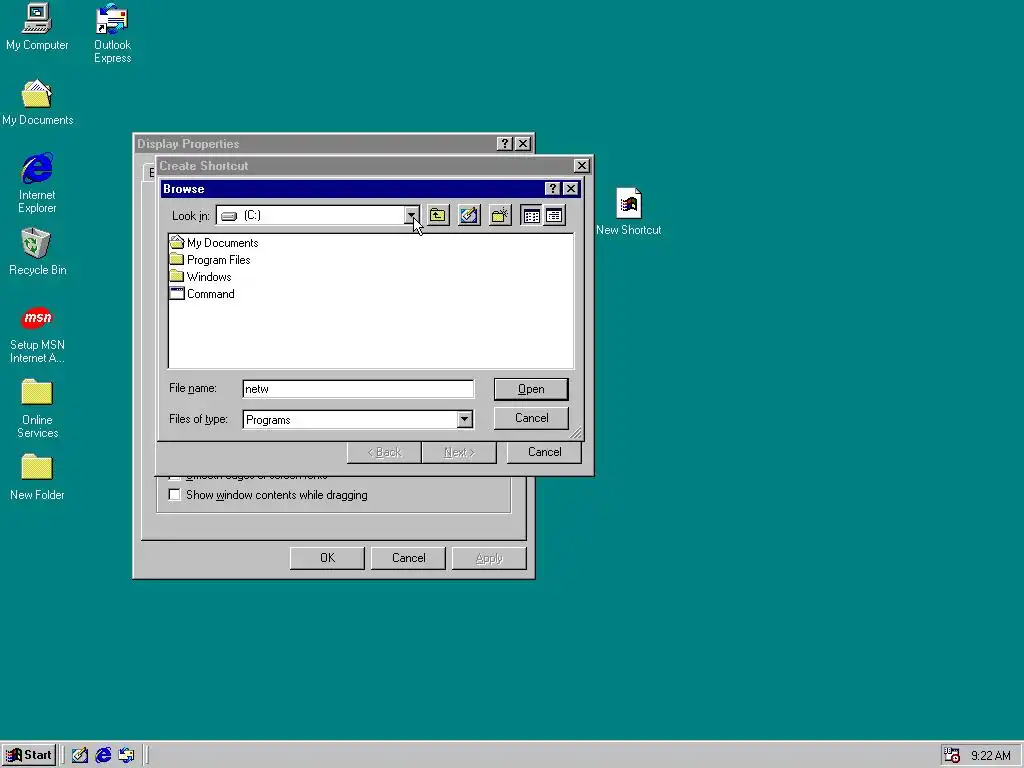The width and height of the screenshot is (1024, 768).
Task: Select the New Folder desktop icon
Action: click(x=37, y=478)
